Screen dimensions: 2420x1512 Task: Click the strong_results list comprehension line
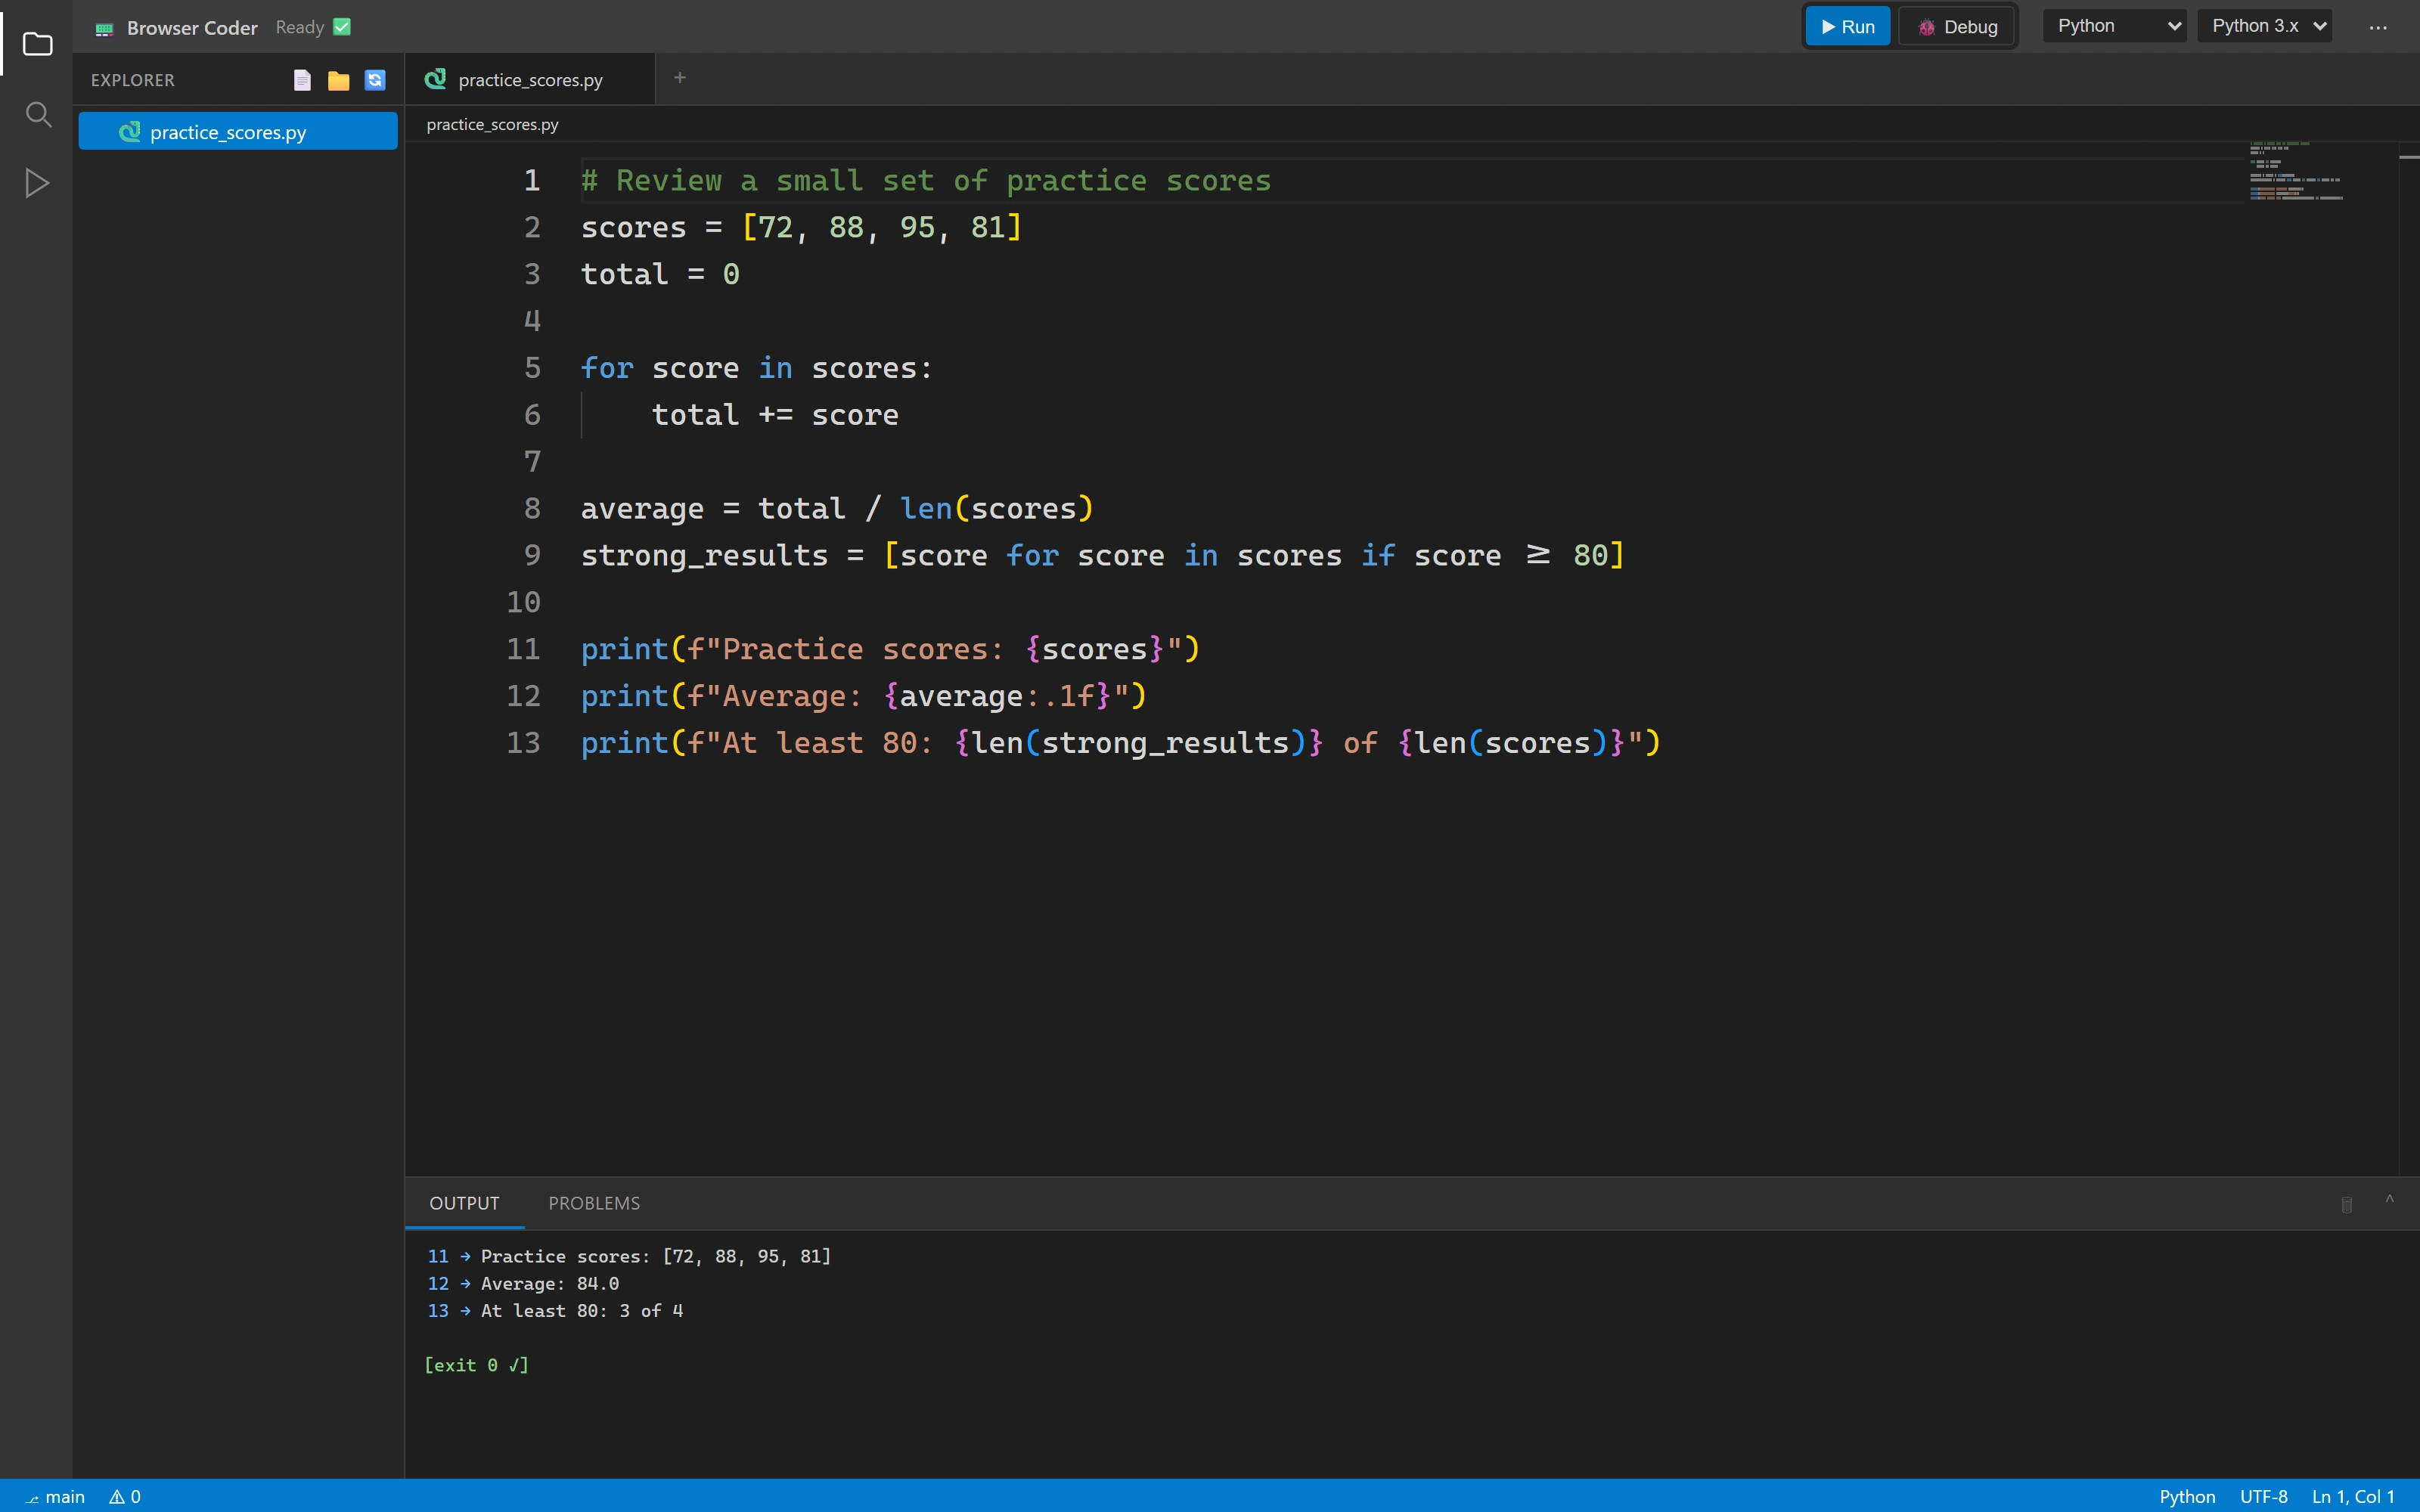tap(1103, 555)
